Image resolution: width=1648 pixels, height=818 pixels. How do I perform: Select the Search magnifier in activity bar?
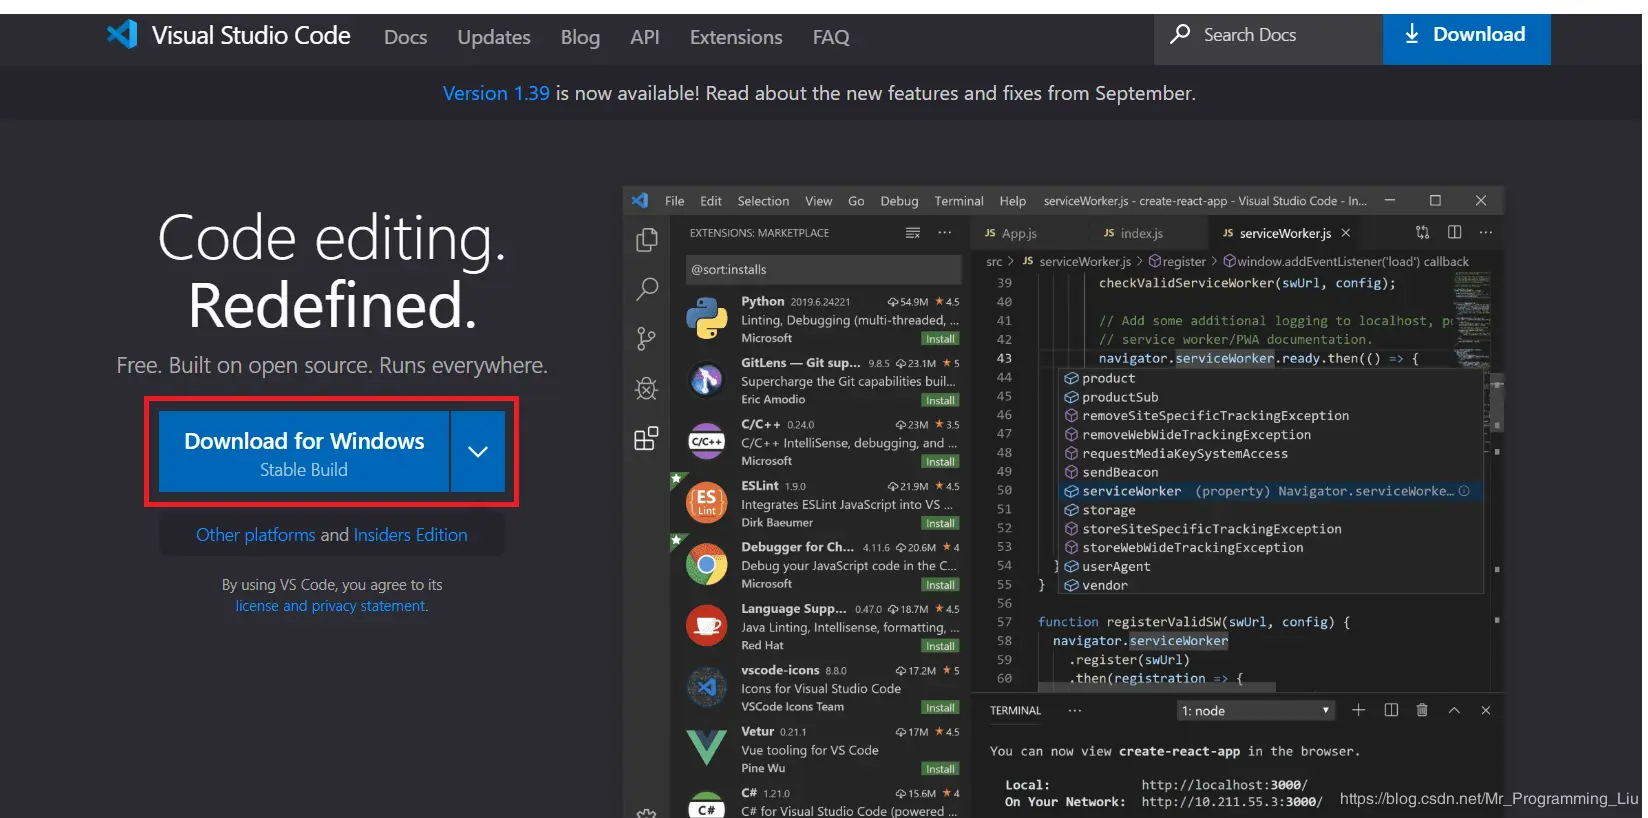[x=647, y=290]
